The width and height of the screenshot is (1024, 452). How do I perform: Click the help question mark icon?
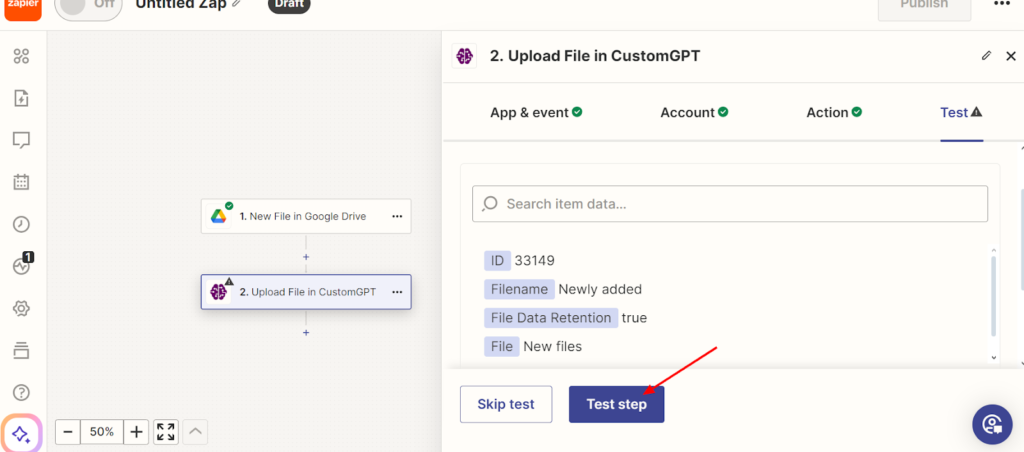(x=21, y=392)
